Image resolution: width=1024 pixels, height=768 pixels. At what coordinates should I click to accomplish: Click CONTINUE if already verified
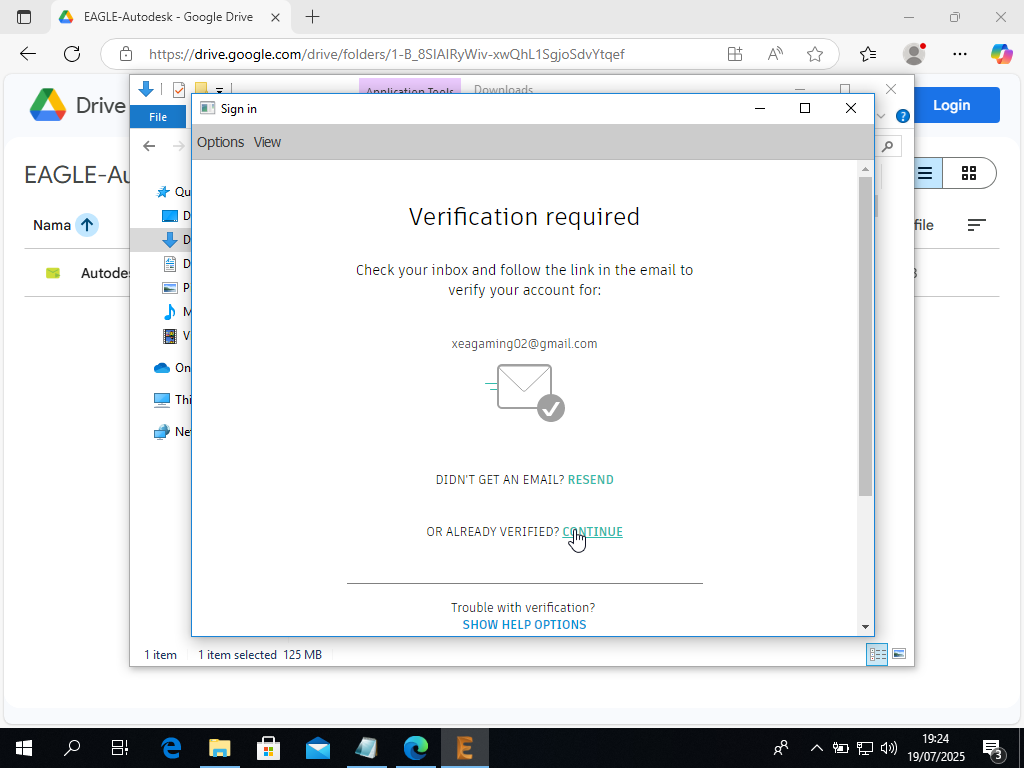click(x=591, y=531)
